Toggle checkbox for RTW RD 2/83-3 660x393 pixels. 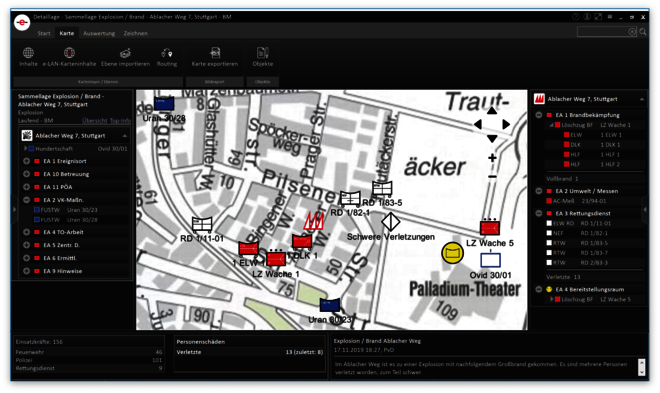[549, 263]
